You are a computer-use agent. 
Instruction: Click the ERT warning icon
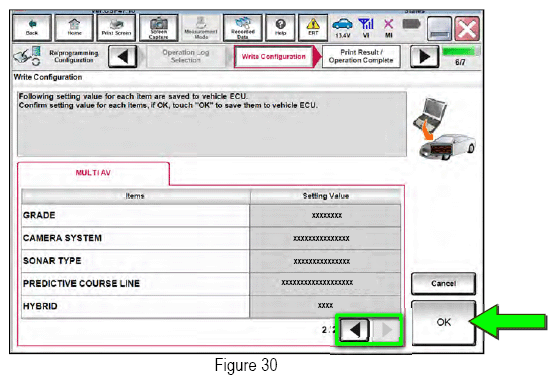313,28
